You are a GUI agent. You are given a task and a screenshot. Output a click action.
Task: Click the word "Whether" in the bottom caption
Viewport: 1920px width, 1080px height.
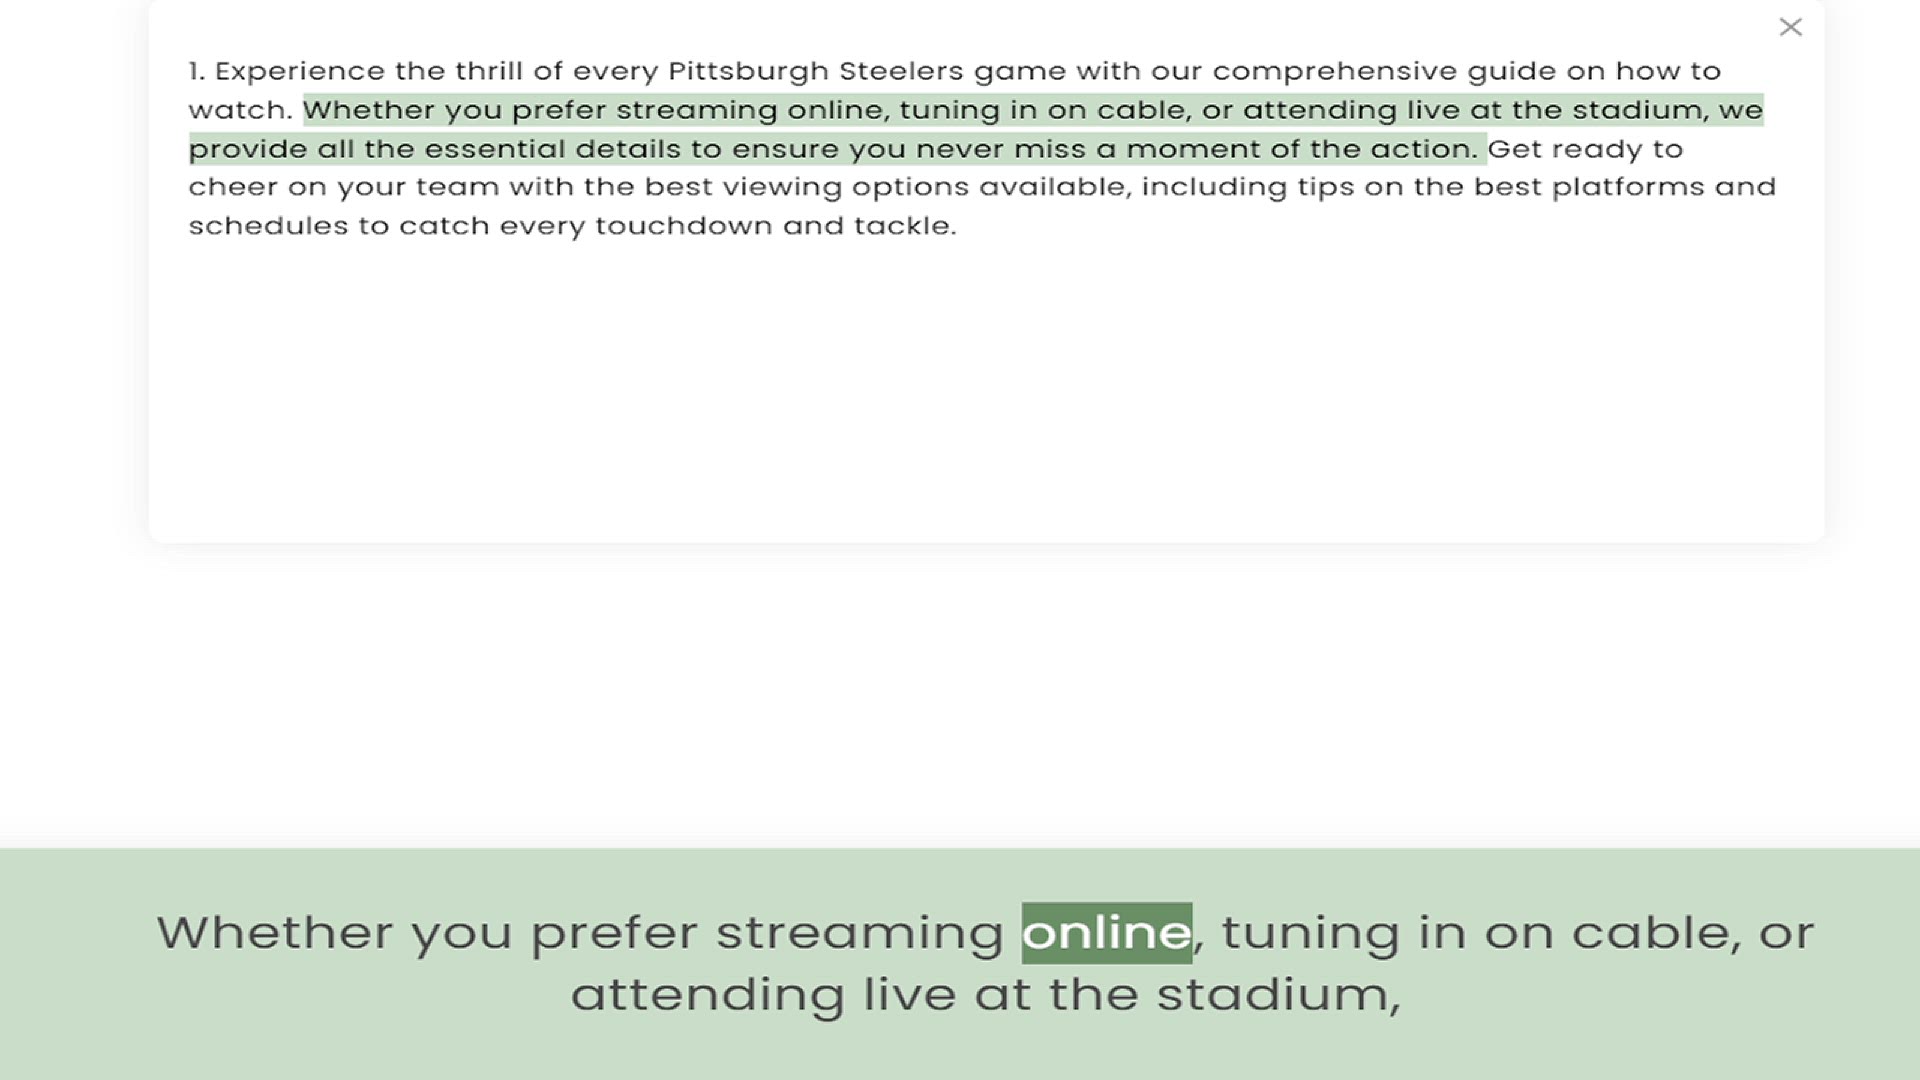click(274, 932)
